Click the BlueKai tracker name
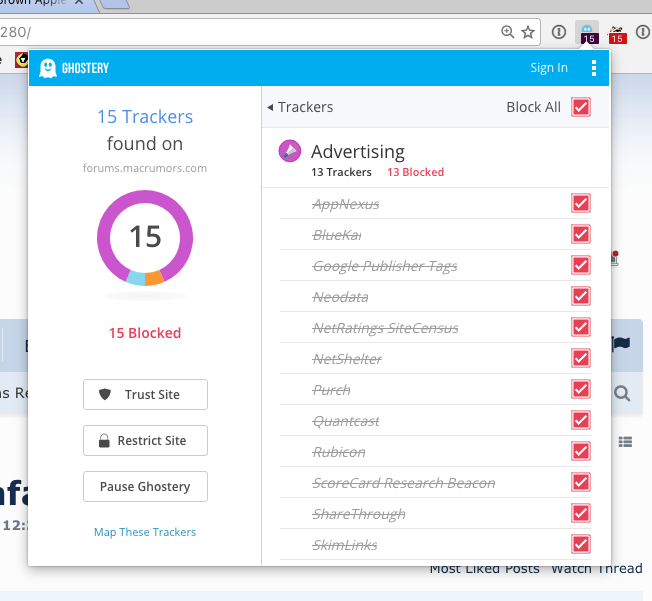Screen dimensions: 652x601 point(337,235)
